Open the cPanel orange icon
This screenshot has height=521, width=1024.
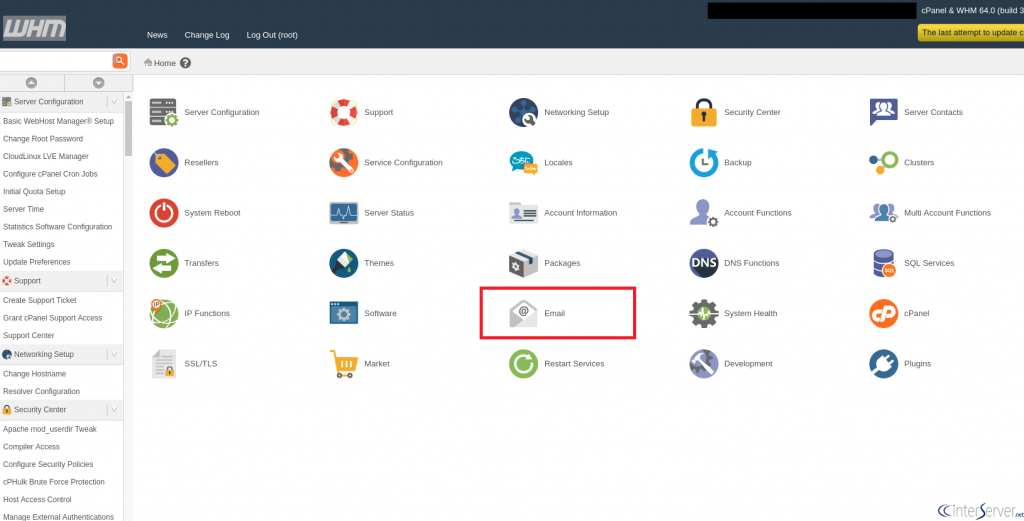pyautogui.click(x=884, y=313)
